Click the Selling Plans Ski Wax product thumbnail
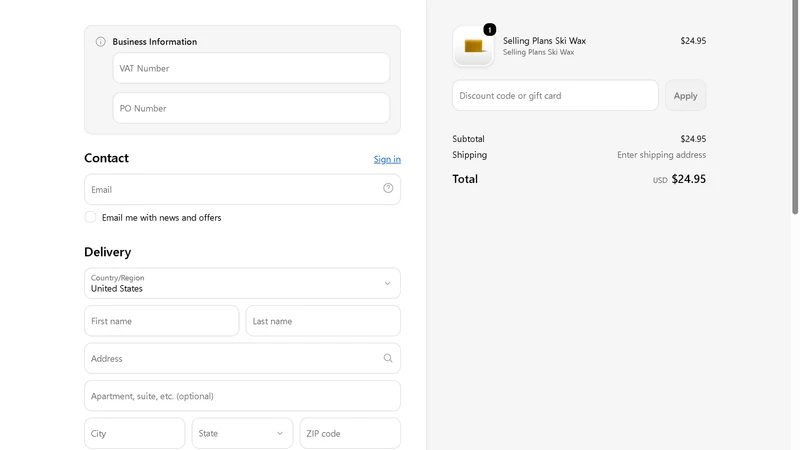800x450 pixels. 473,46
